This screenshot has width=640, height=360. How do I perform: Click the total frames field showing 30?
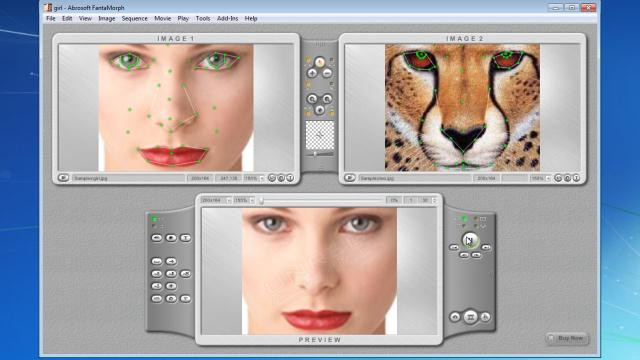424,200
